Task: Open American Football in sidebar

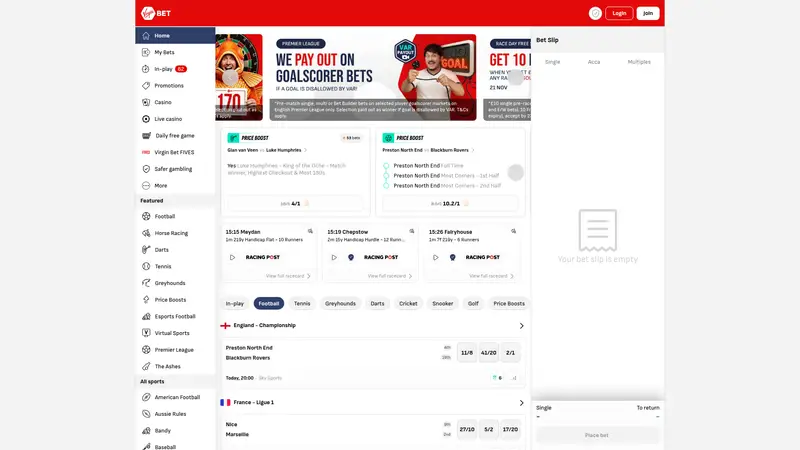Action: [175, 397]
